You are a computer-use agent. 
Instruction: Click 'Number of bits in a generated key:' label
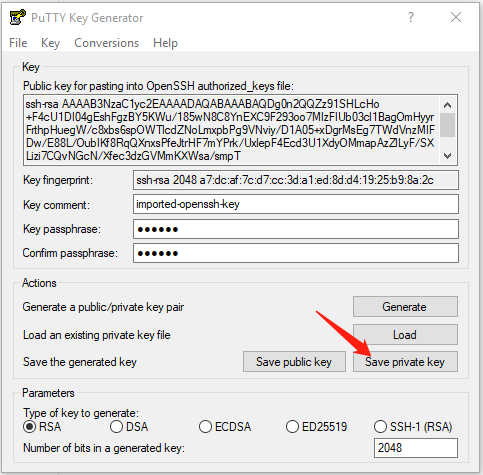(x=104, y=448)
